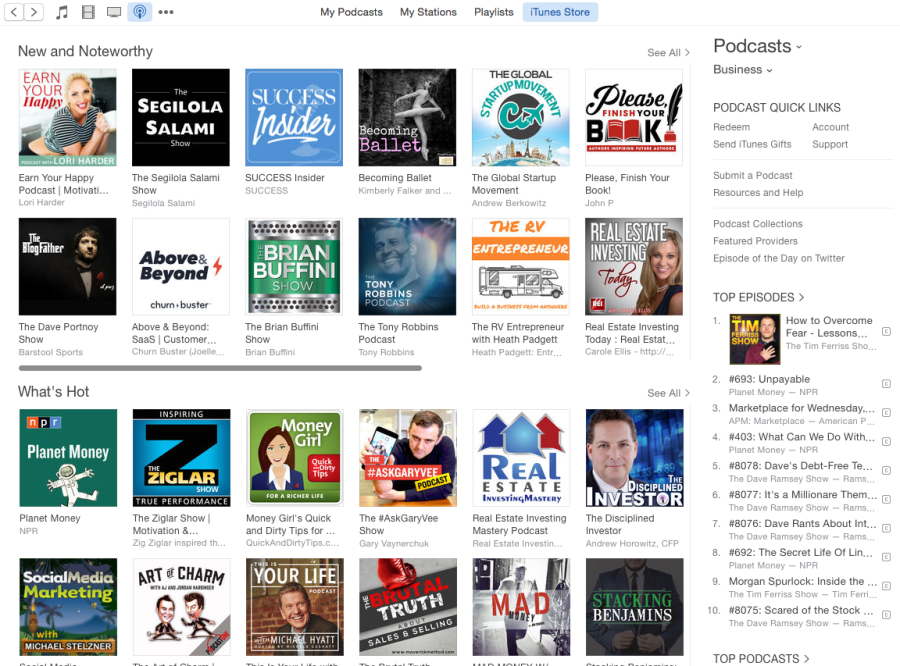Viewport: 900px width, 666px height.
Task: Click clean badge beside Morgan Spurlock episode
Action: pos(886,586)
